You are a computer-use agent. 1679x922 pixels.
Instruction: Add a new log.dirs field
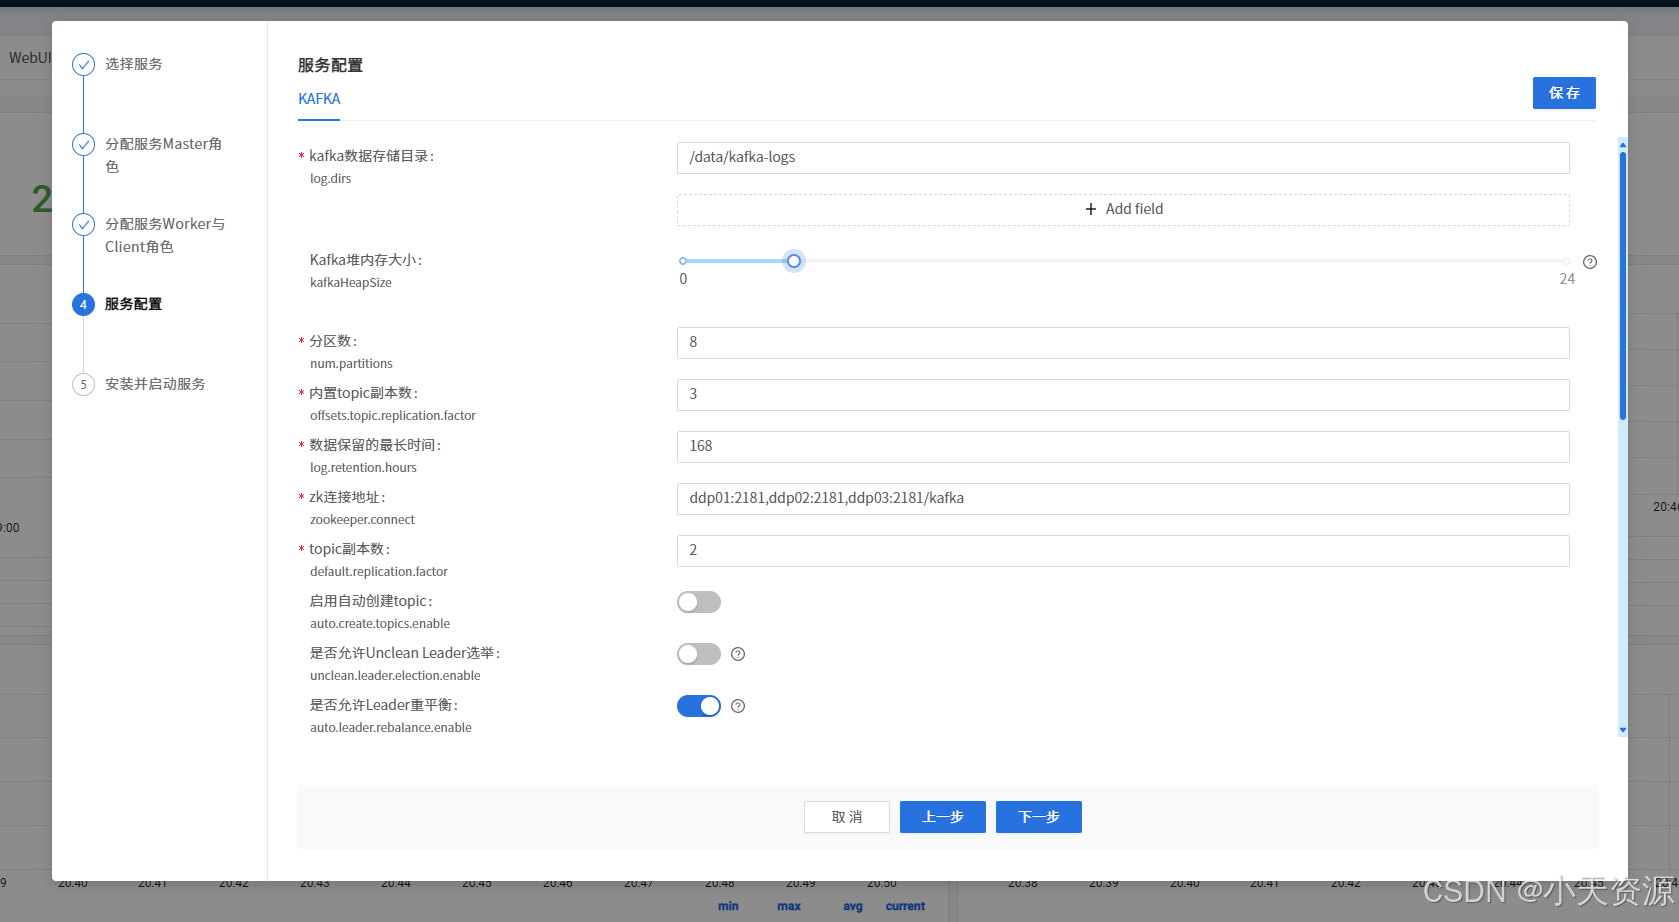pos(1123,209)
